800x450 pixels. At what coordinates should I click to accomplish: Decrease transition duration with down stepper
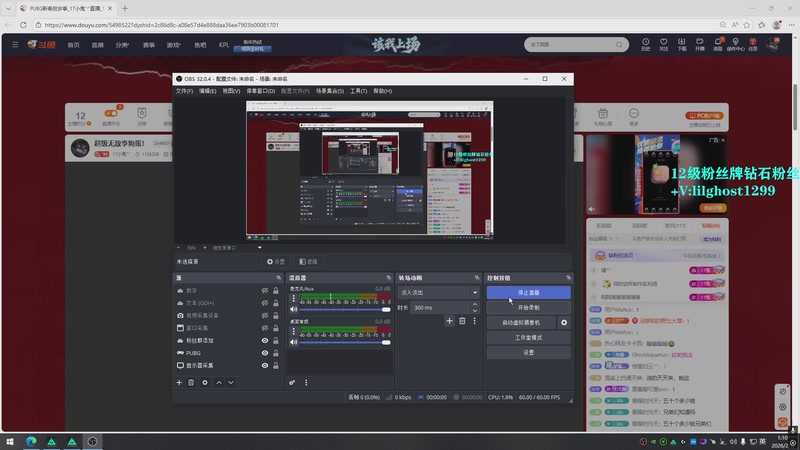(475, 311)
